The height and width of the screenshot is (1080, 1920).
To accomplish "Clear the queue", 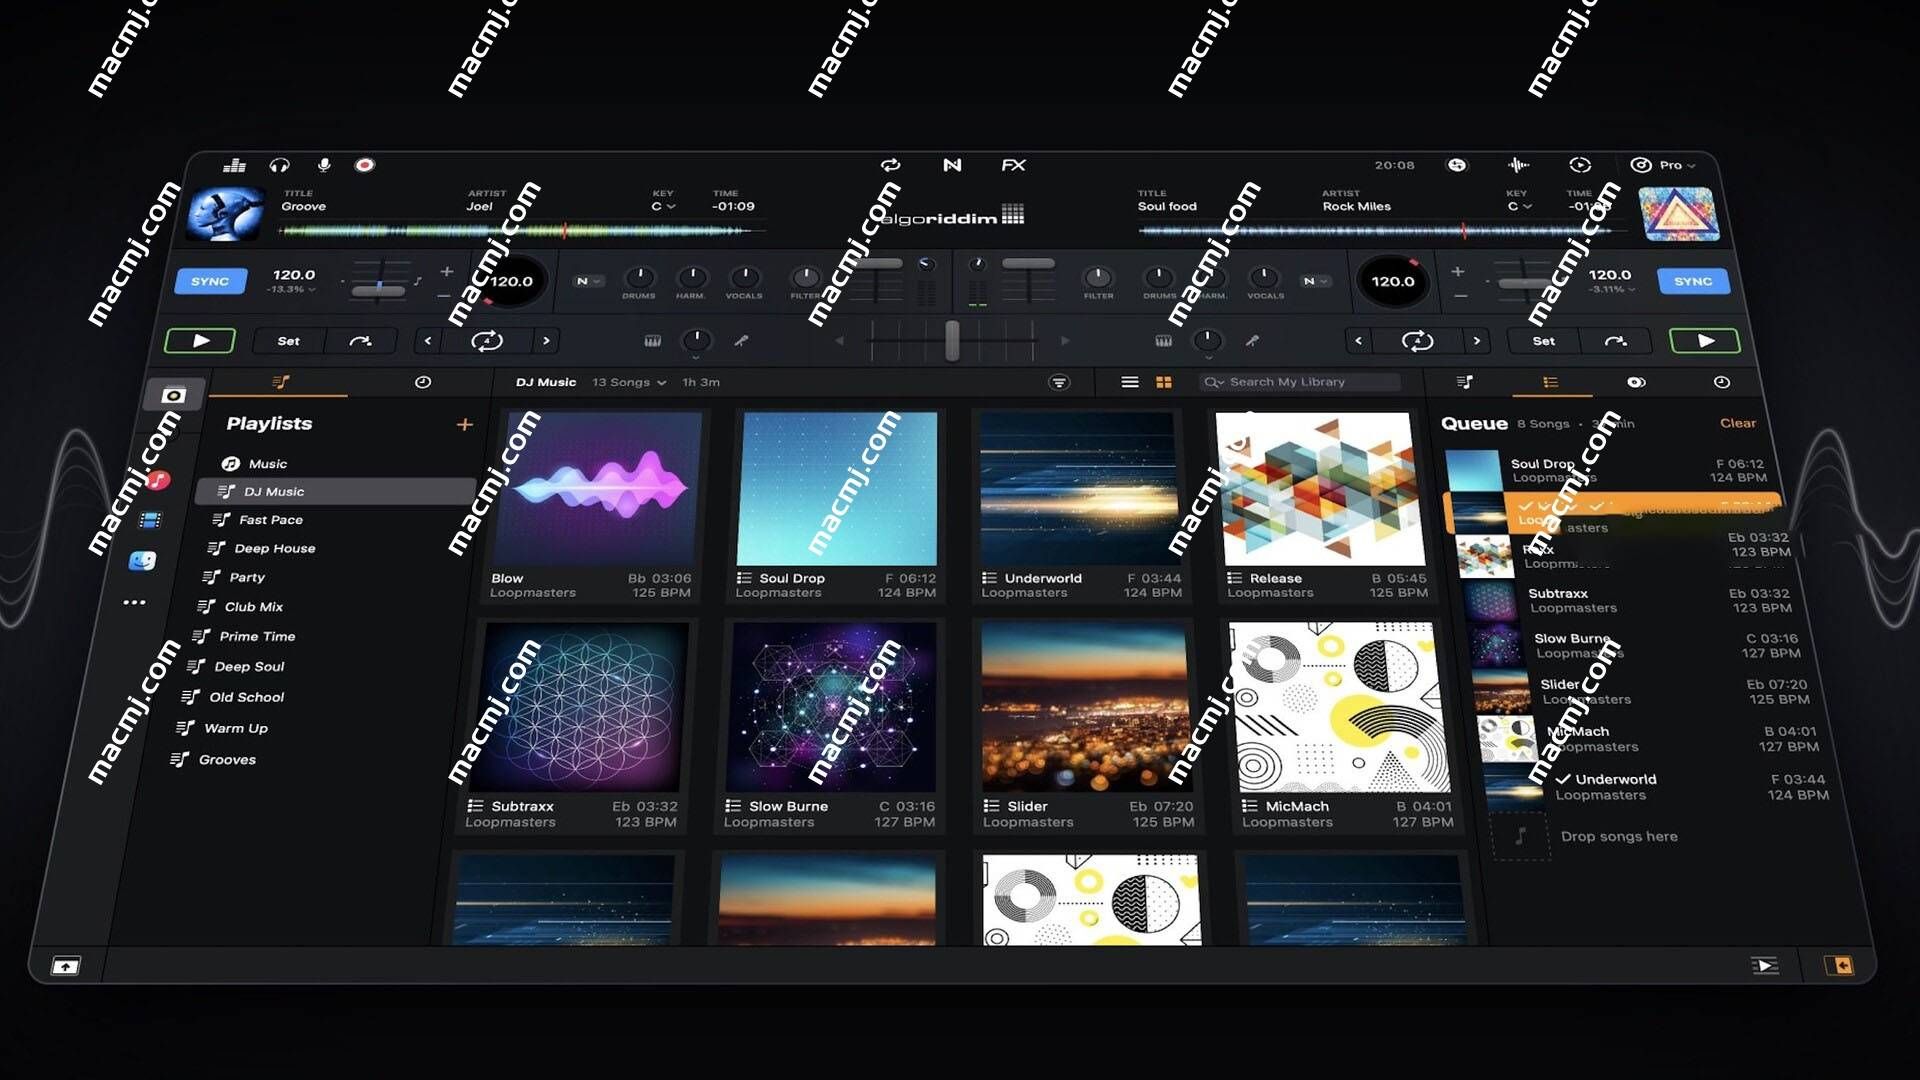I will 1738,423.
